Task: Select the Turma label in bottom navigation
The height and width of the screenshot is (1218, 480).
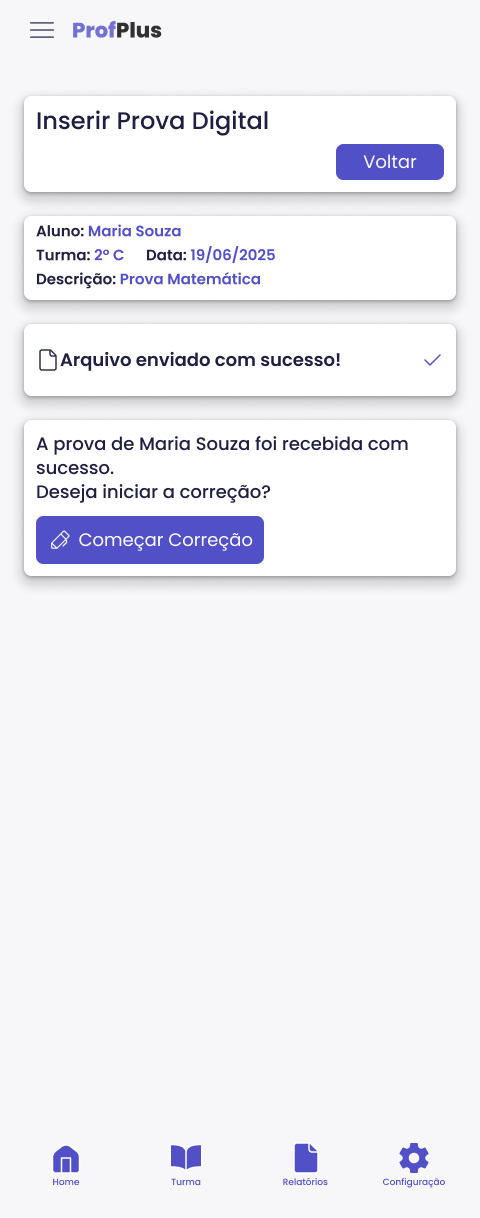Action: (x=186, y=1182)
